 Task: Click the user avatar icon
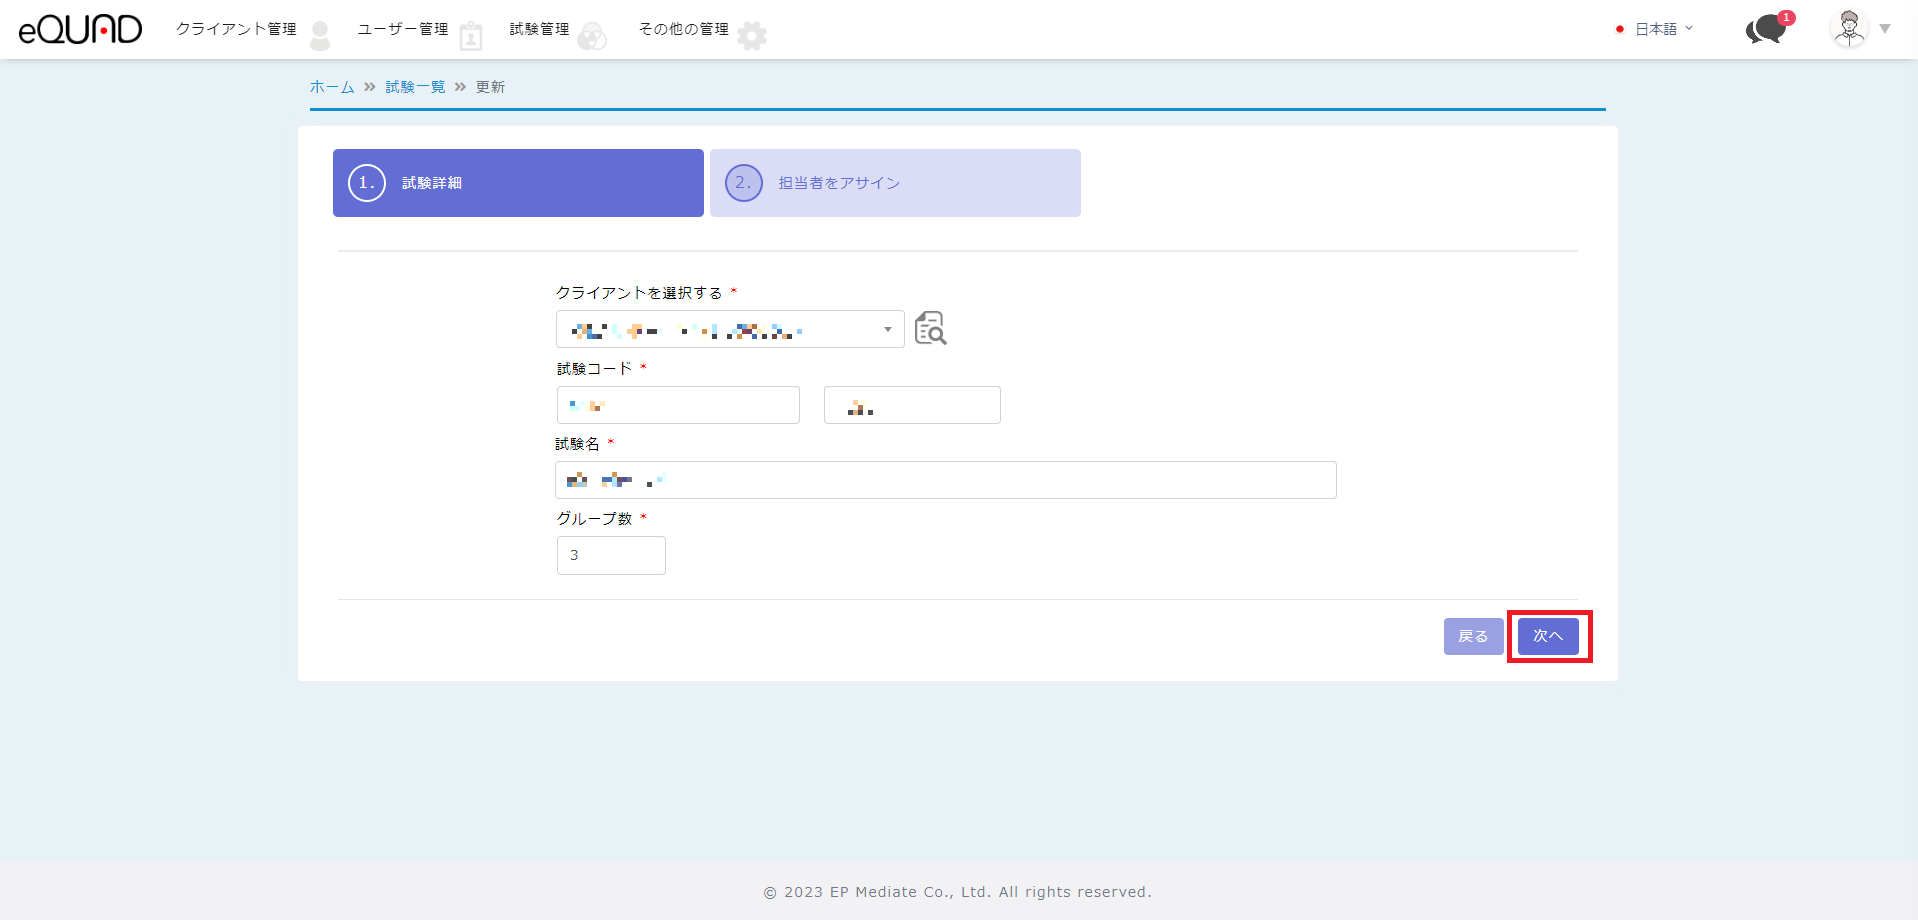[x=1849, y=28]
